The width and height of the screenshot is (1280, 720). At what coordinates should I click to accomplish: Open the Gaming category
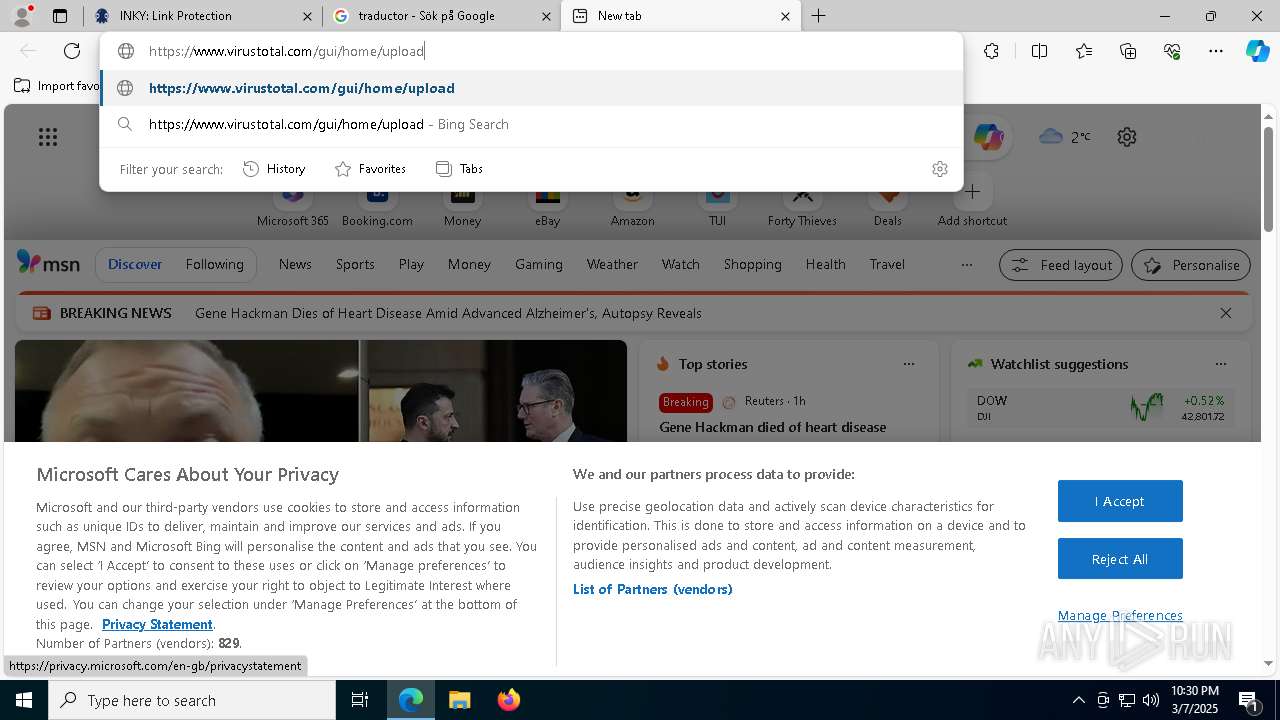539,265
